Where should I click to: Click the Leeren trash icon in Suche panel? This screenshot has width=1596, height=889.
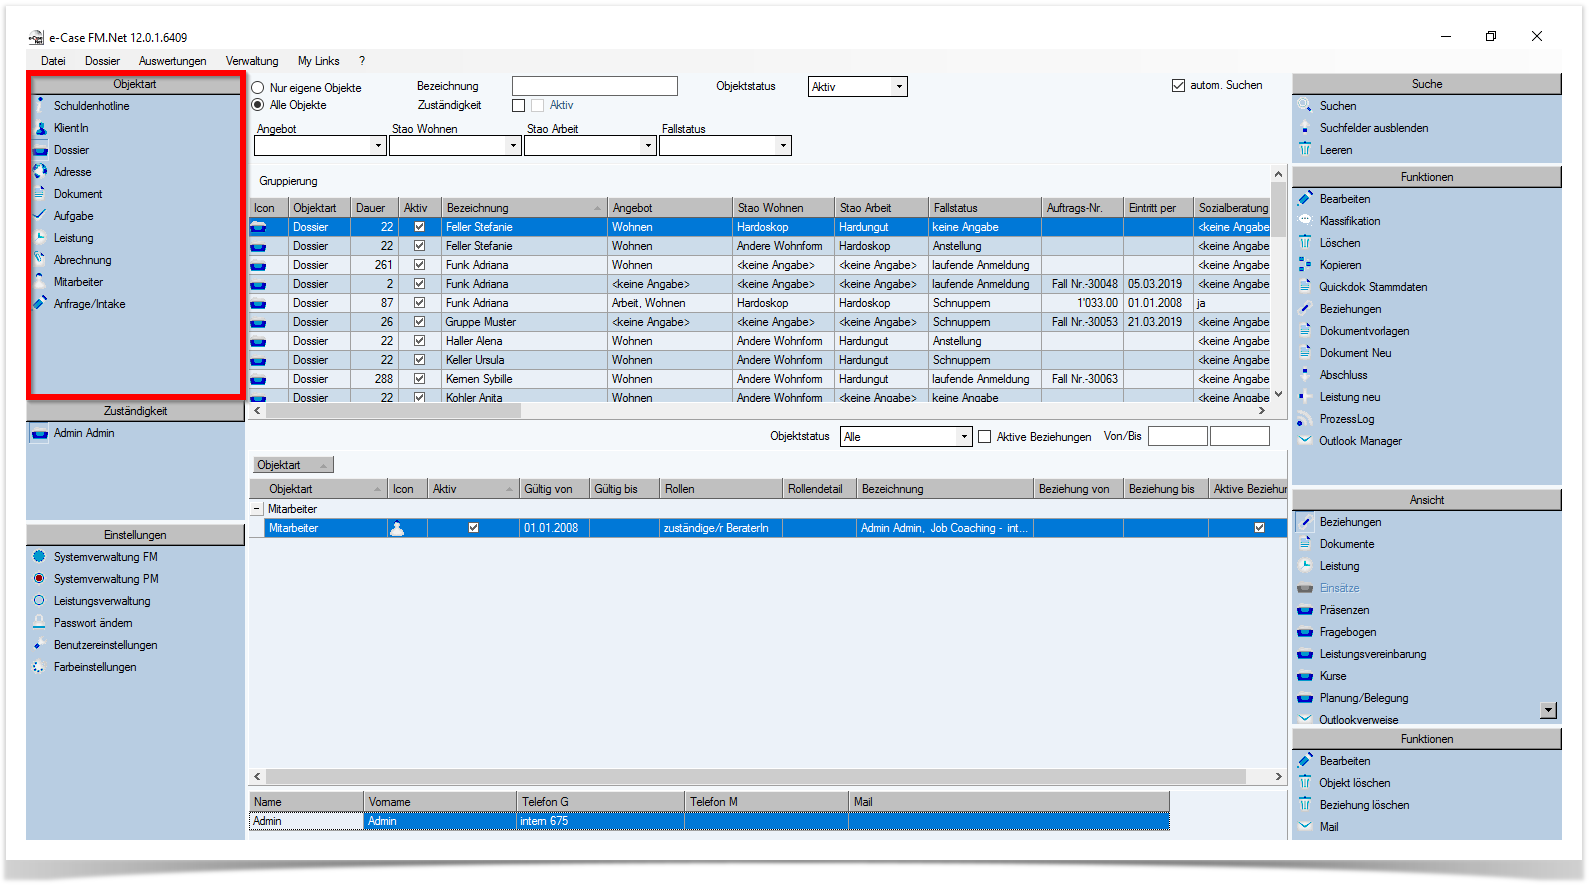point(1305,150)
